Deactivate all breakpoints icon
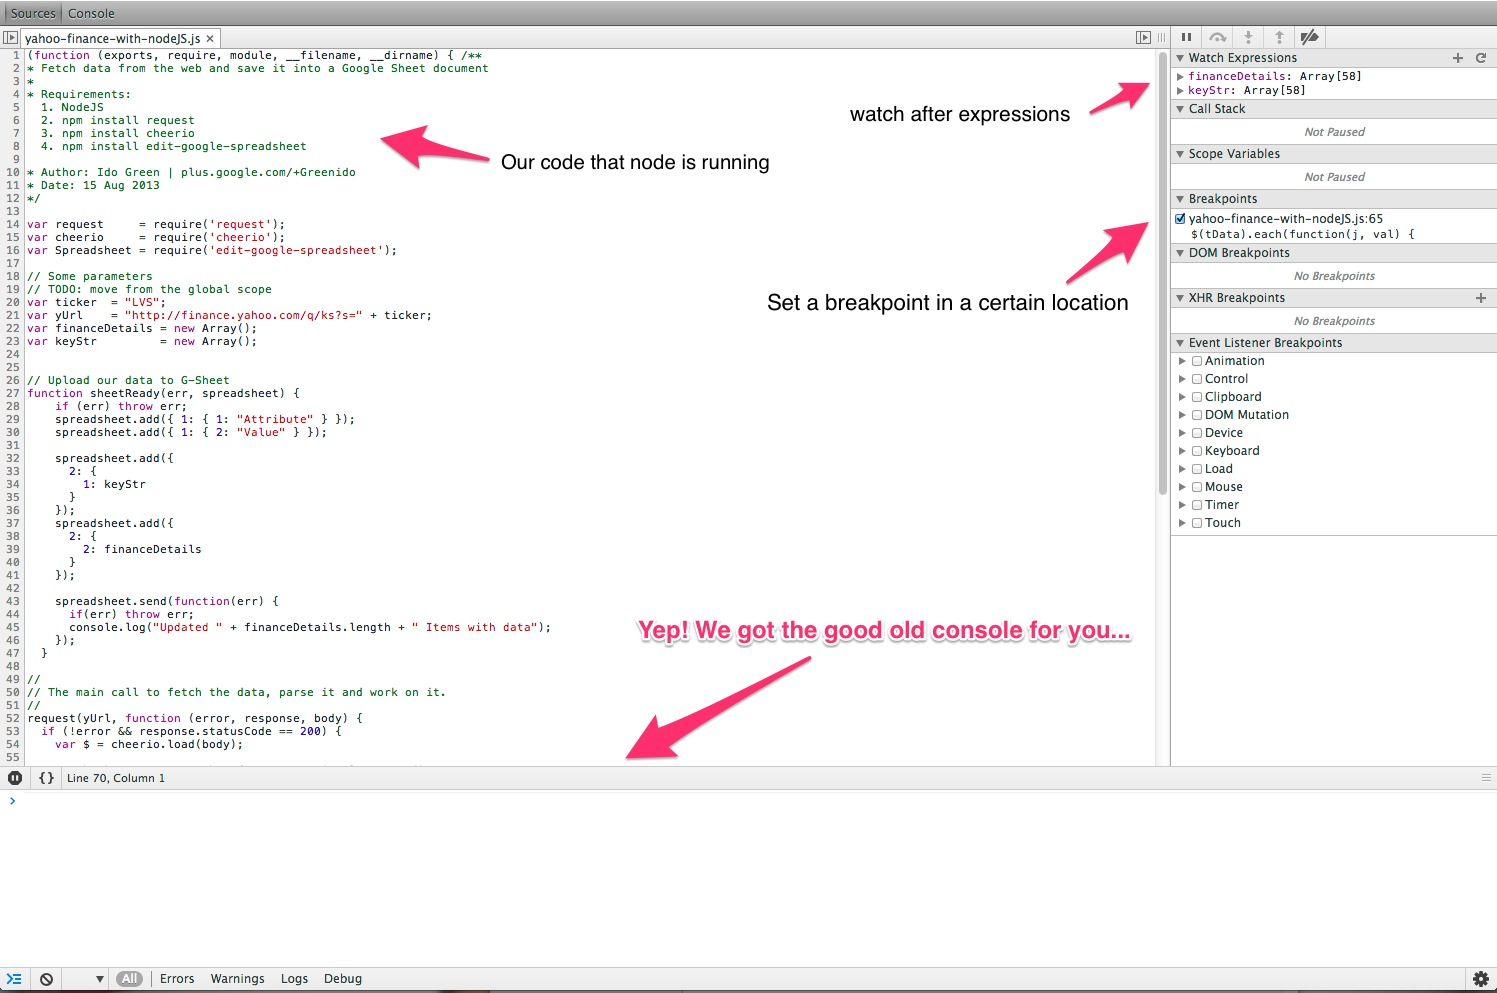 1309,37
